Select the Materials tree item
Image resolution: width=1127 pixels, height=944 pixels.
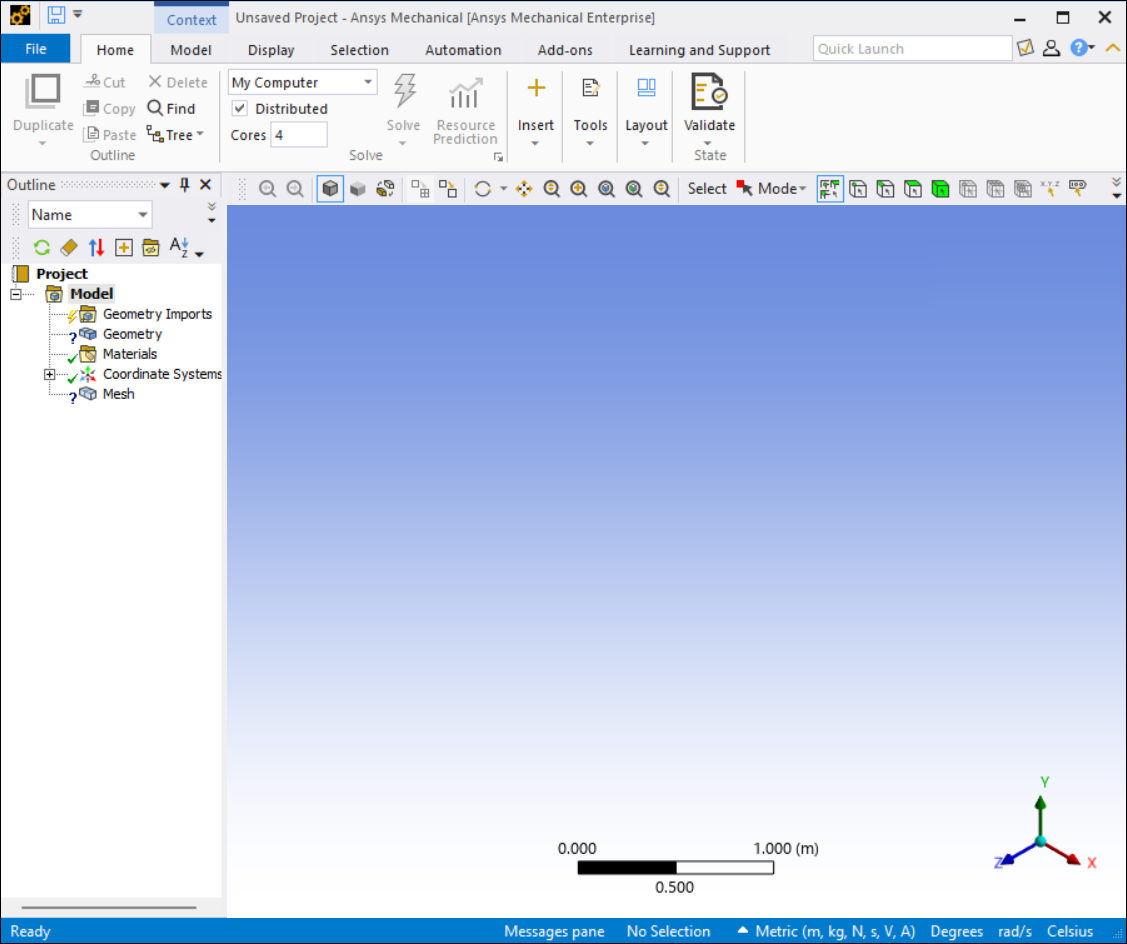click(x=129, y=354)
